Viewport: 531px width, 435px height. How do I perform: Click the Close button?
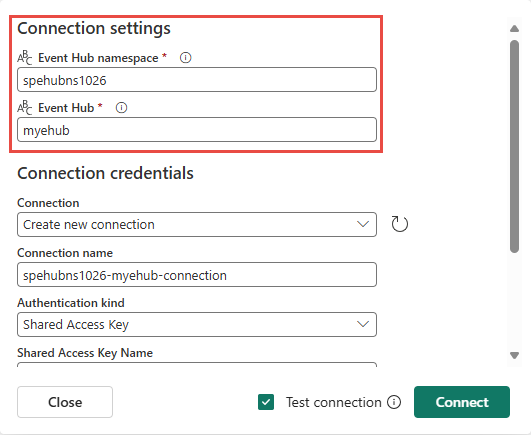coord(65,402)
